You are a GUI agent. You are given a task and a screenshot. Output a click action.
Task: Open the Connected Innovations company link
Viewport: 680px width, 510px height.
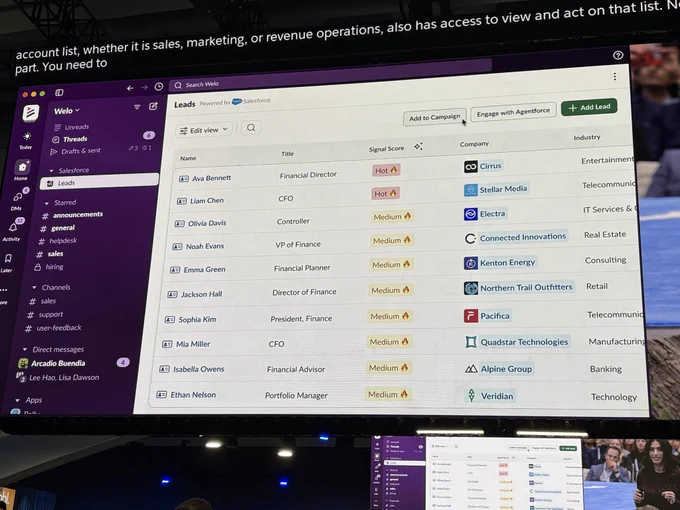coord(523,237)
